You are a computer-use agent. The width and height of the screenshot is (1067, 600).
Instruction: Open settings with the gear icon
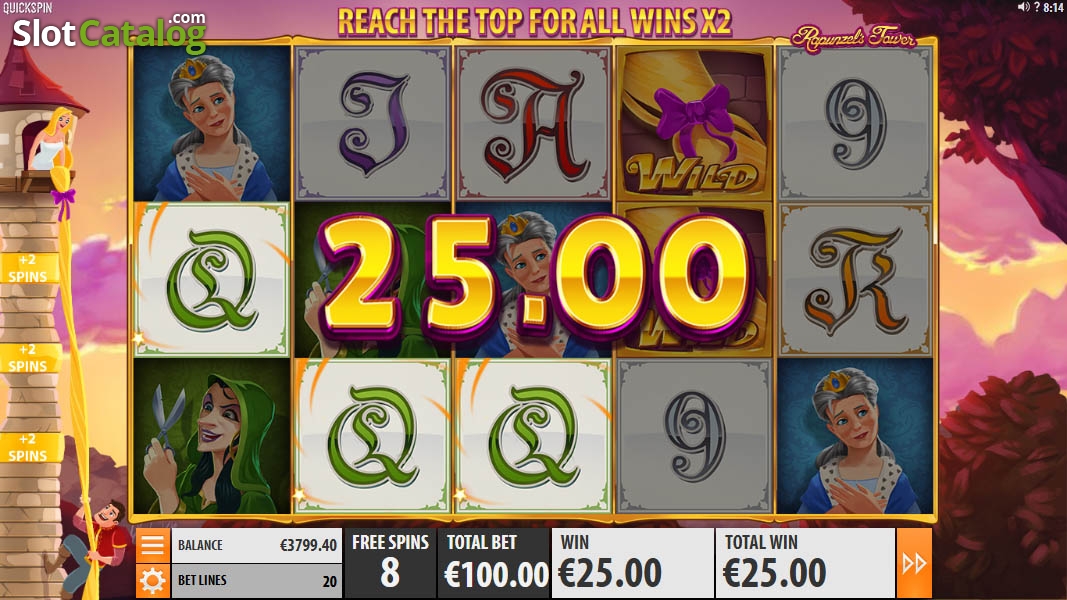152,581
